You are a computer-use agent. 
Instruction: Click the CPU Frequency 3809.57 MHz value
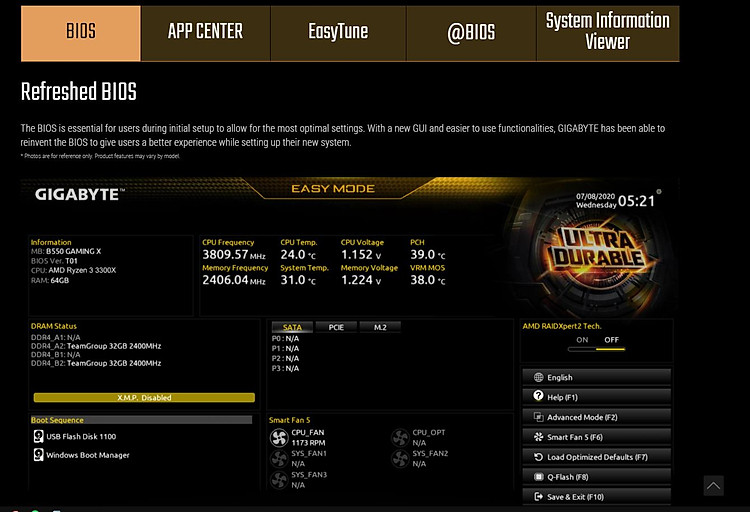coord(234,255)
